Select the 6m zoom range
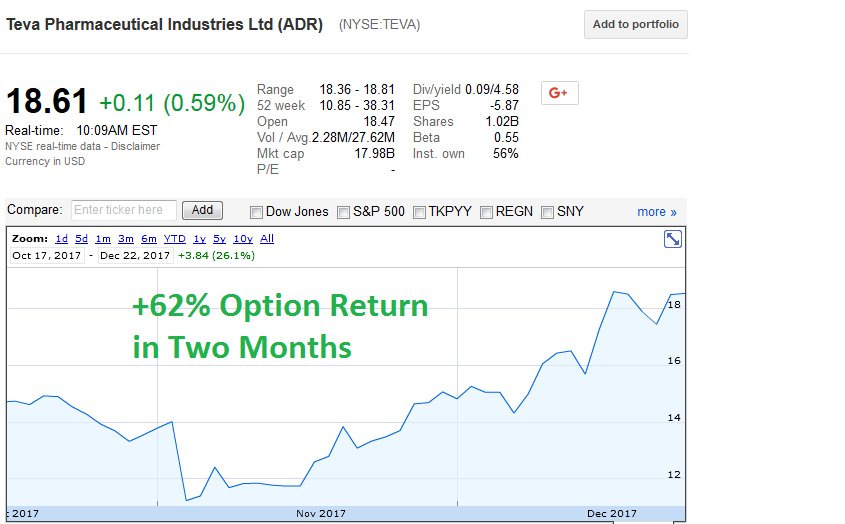 (x=148, y=239)
